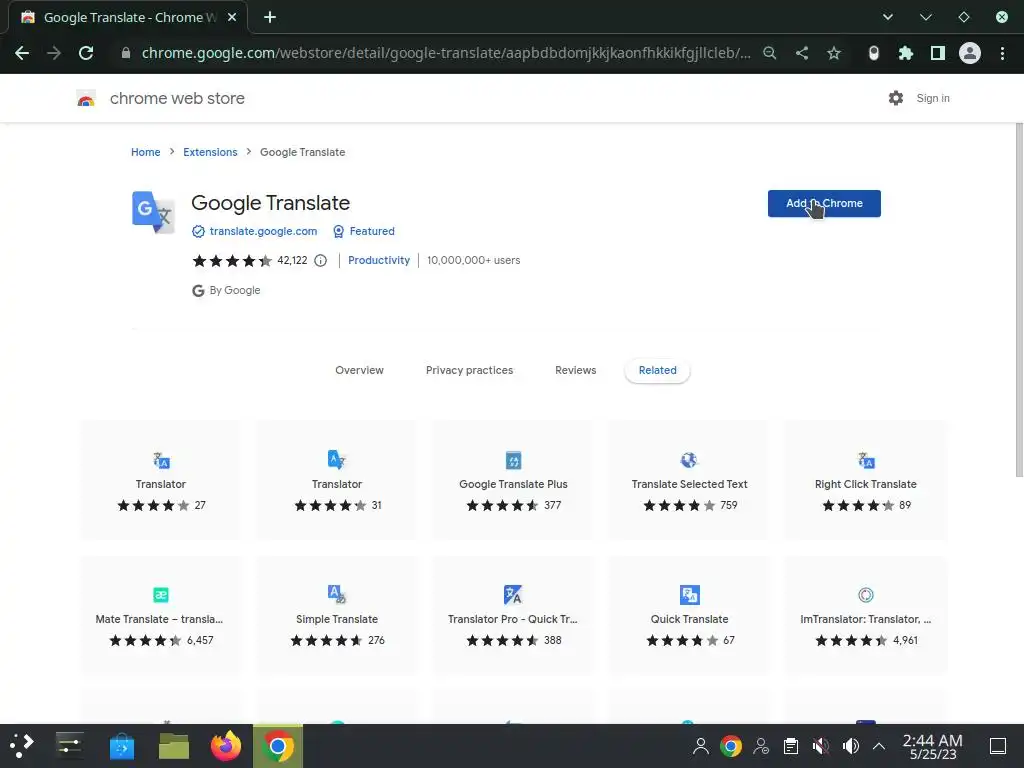Launch Firefox from the taskbar
The width and height of the screenshot is (1024, 768).
coord(226,746)
